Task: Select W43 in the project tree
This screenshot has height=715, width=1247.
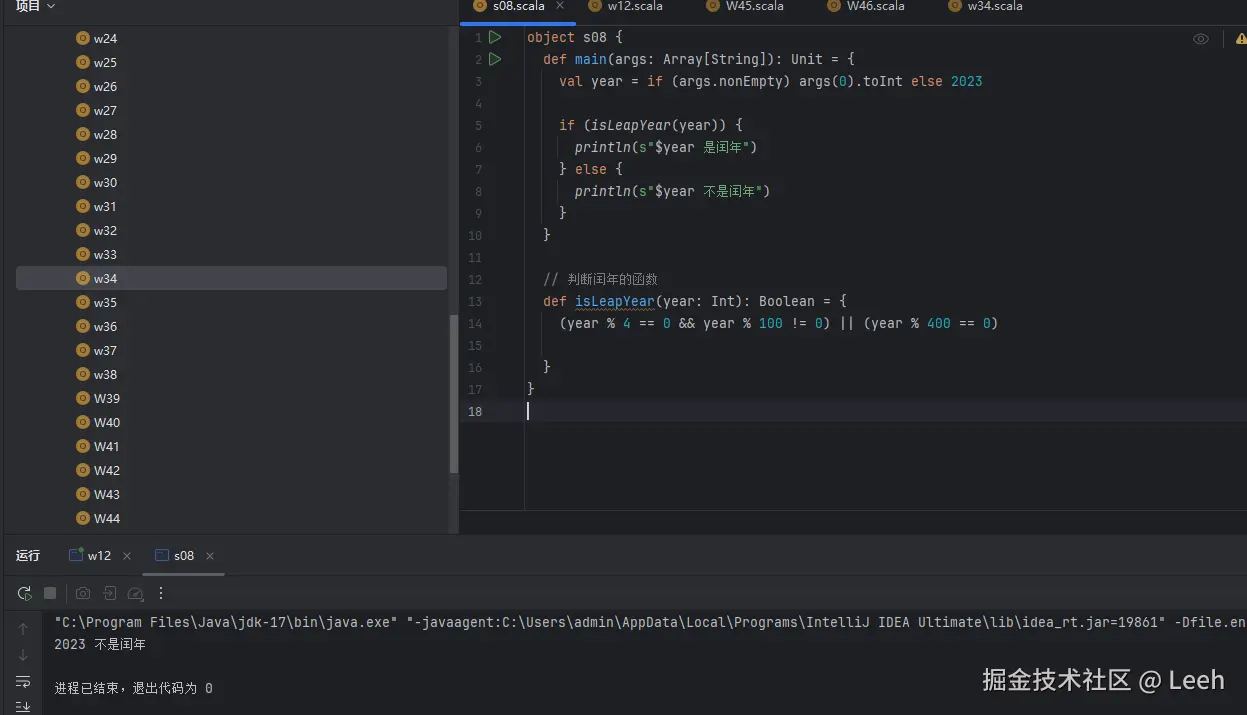Action: [x=231, y=494]
